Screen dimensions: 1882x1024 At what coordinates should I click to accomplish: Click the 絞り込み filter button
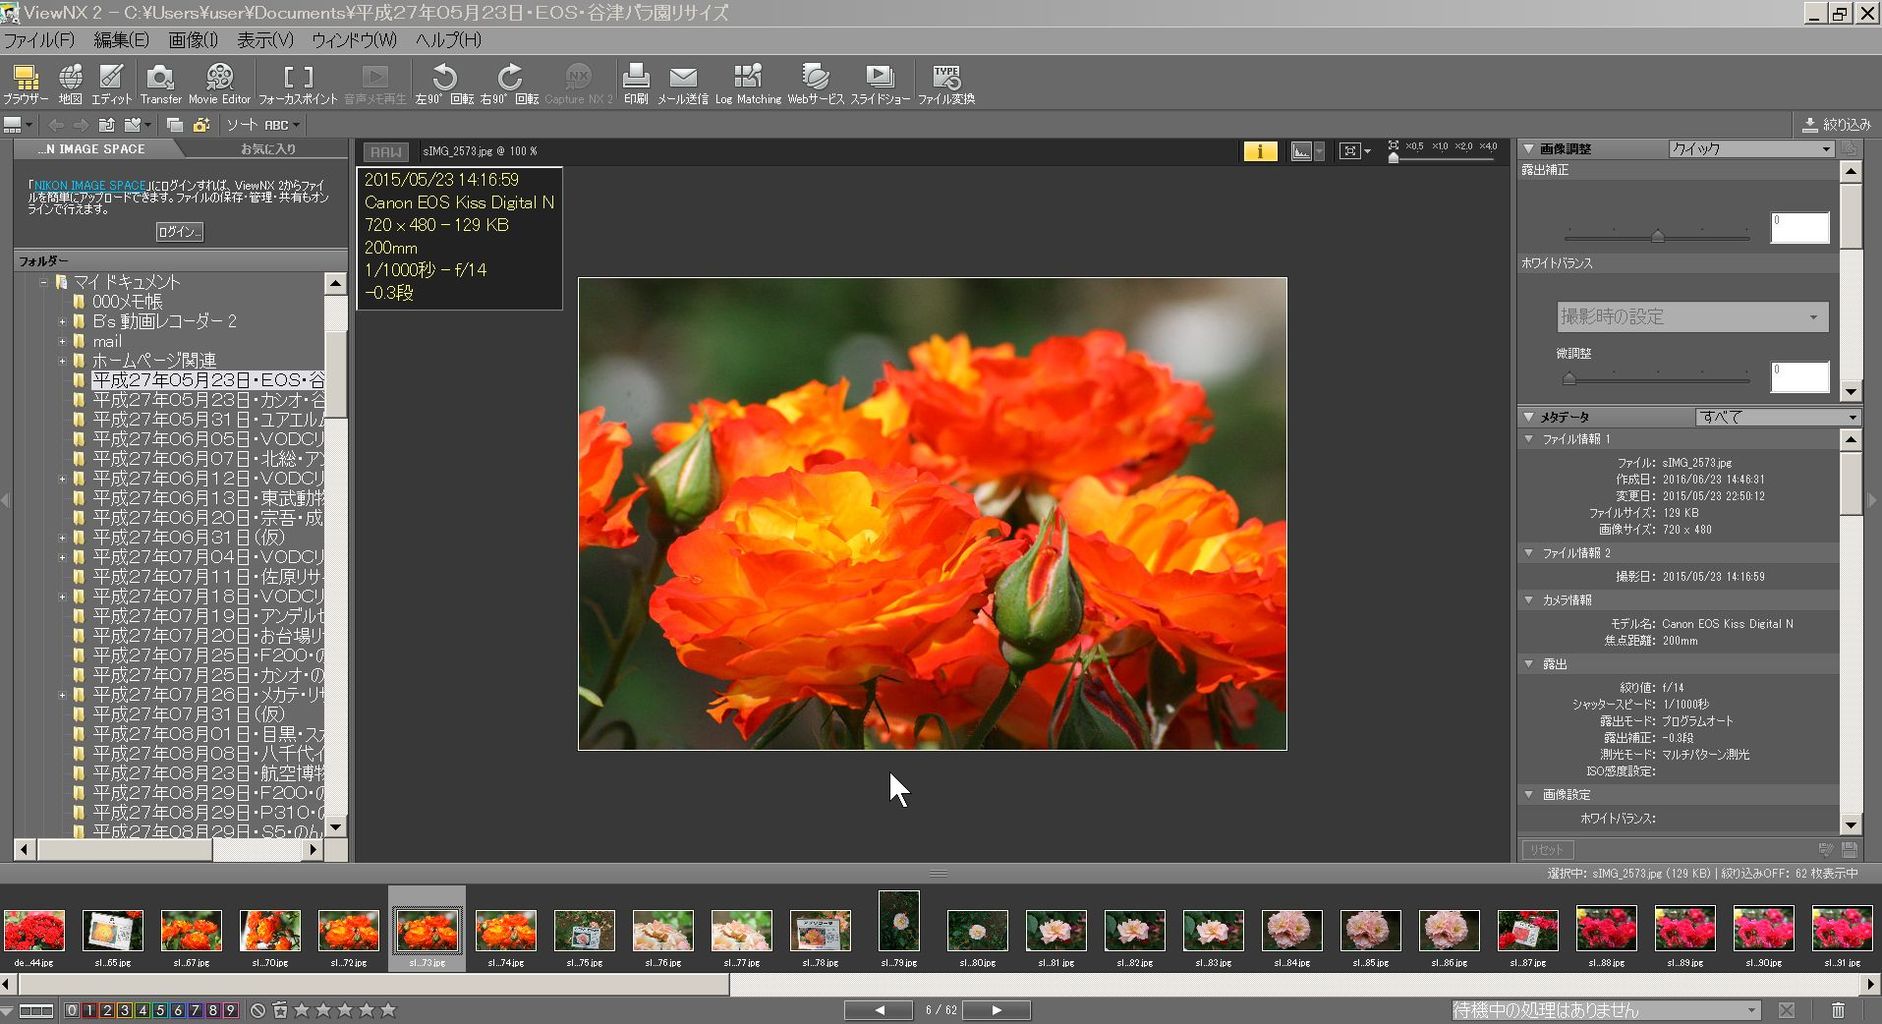1836,125
